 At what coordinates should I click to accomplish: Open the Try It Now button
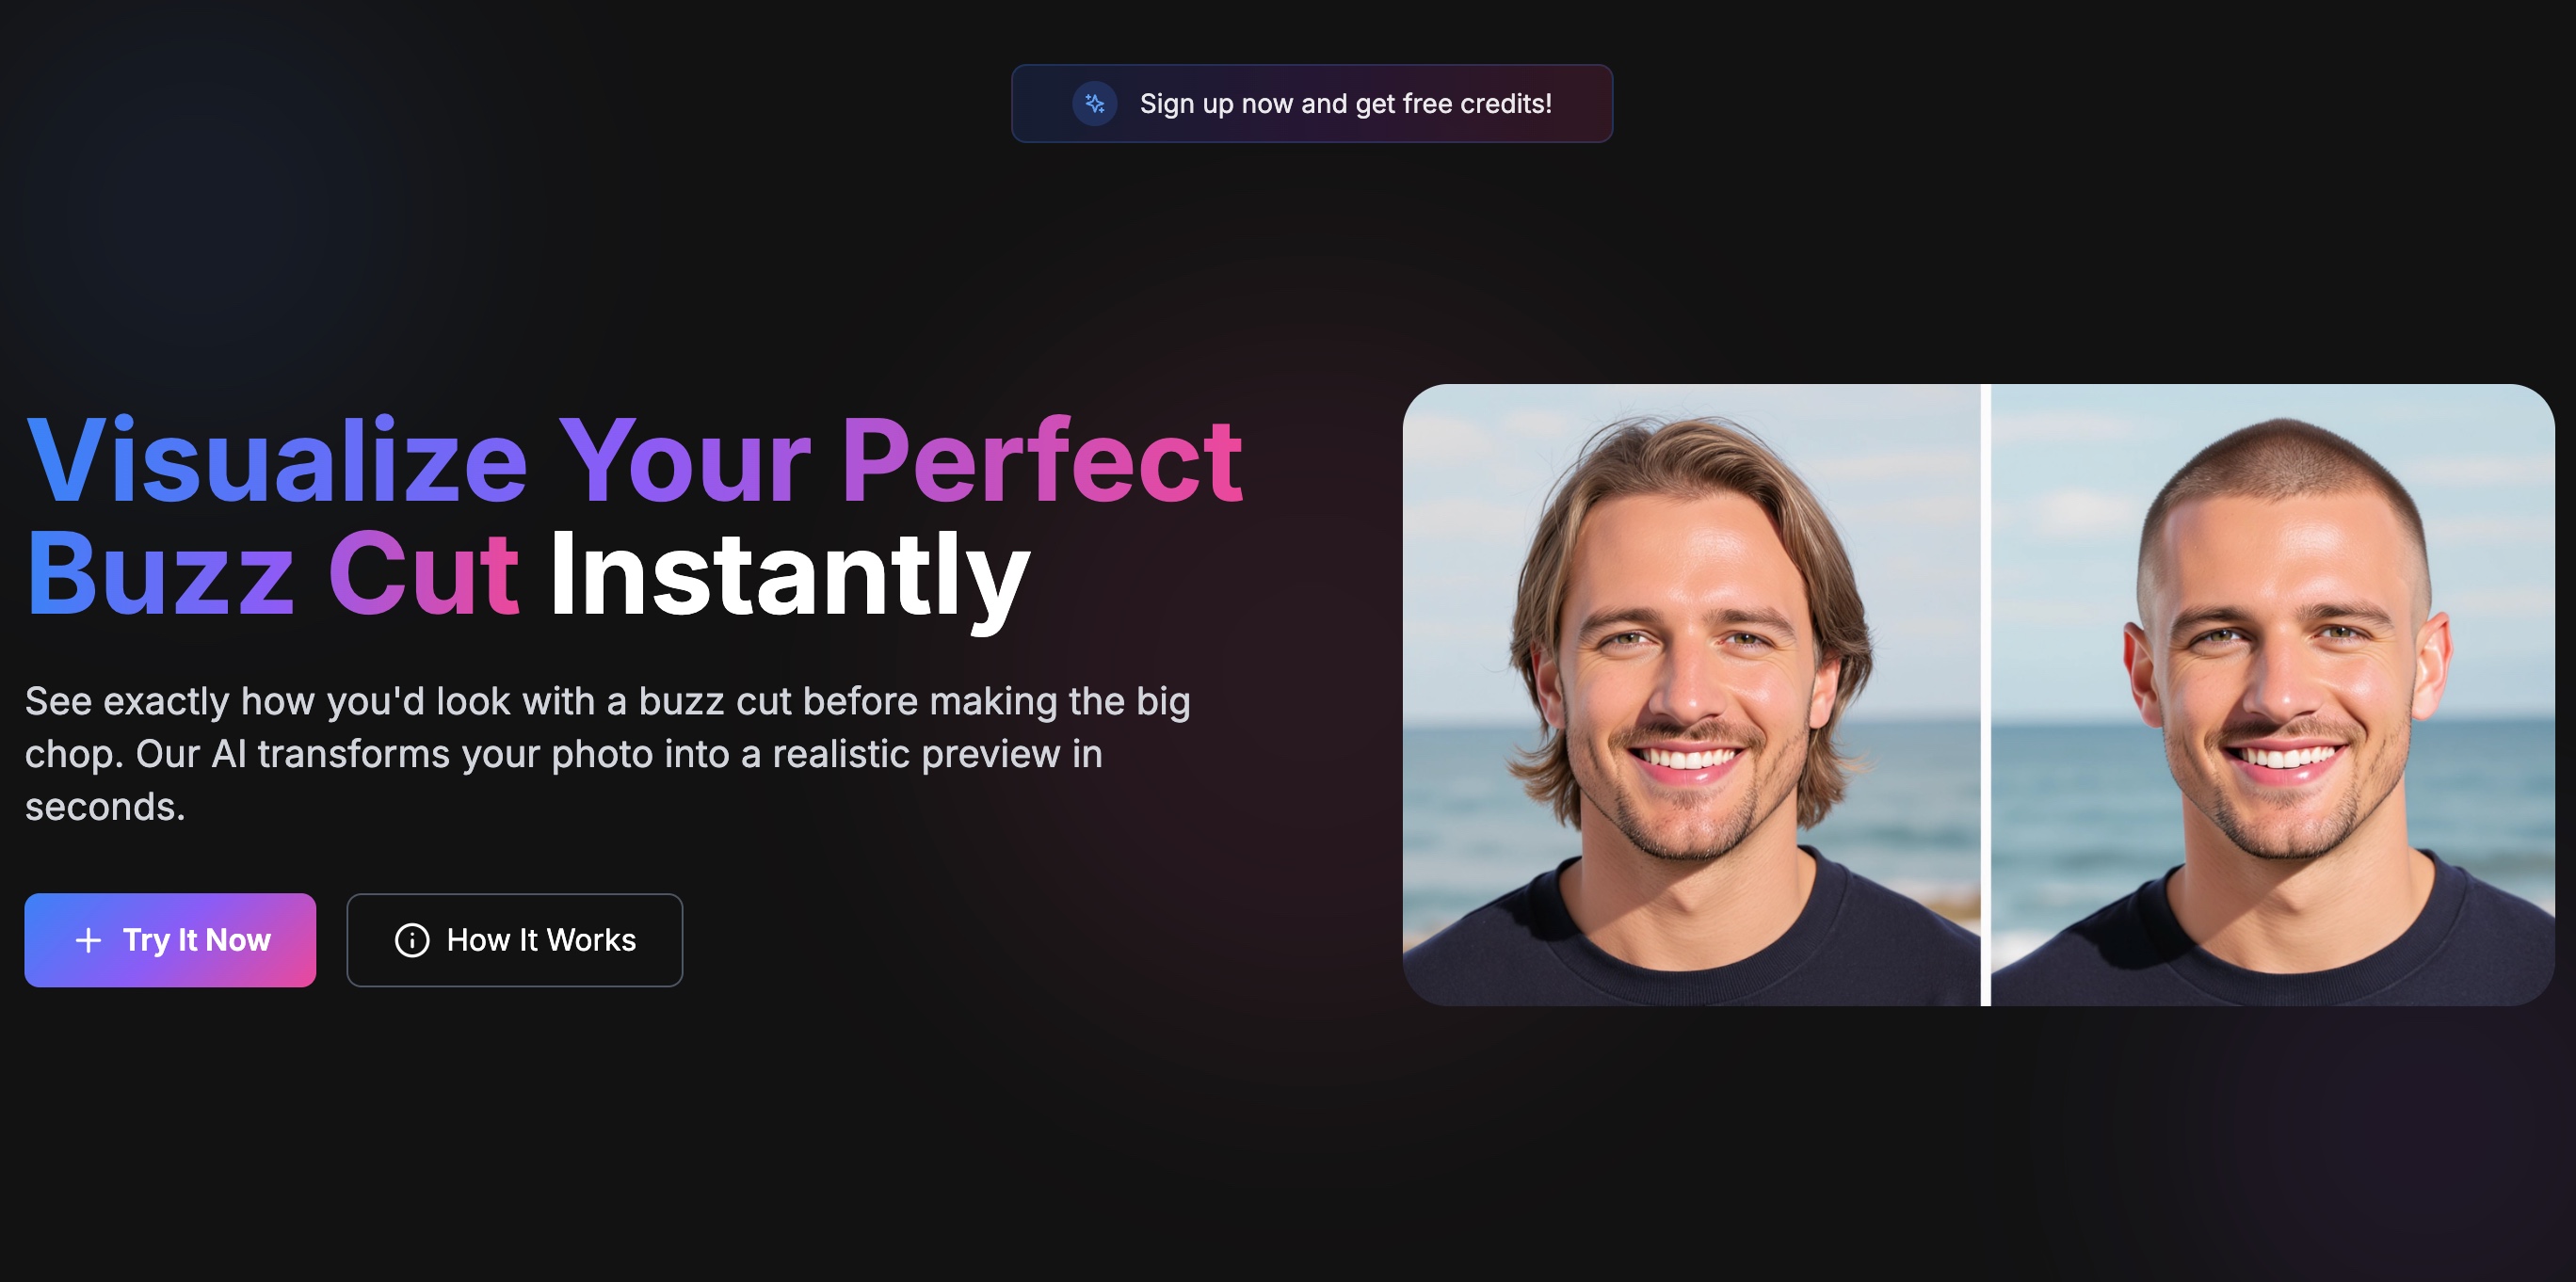tap(170, 940)
